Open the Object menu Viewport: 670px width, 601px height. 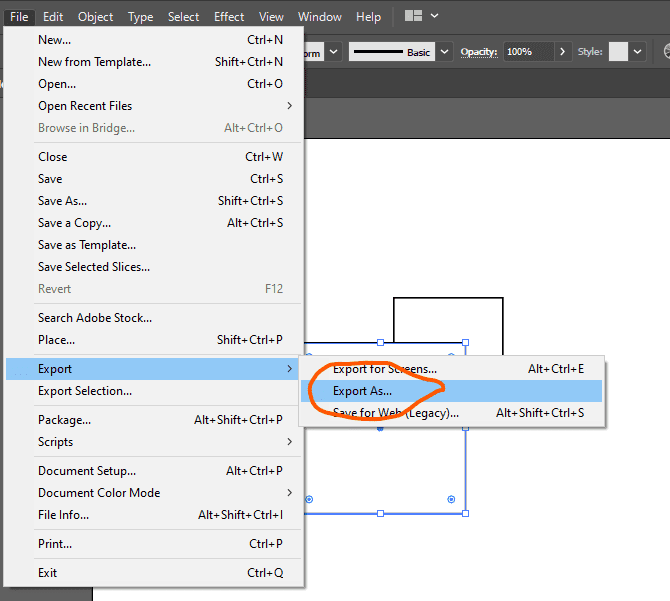[95, 17]
